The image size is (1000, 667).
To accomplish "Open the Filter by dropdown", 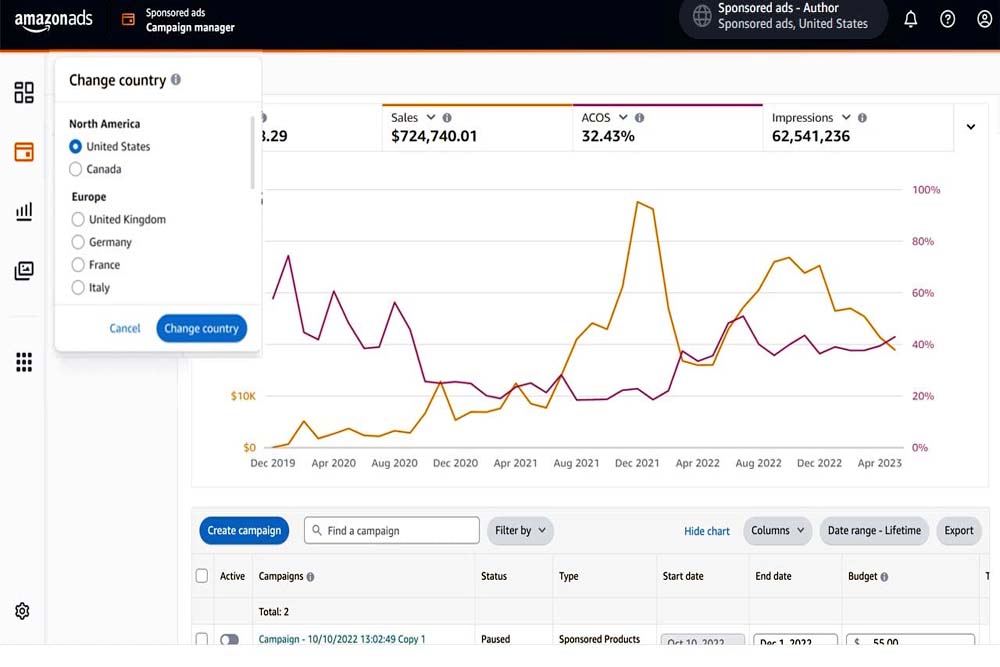I will pos(520,531).
